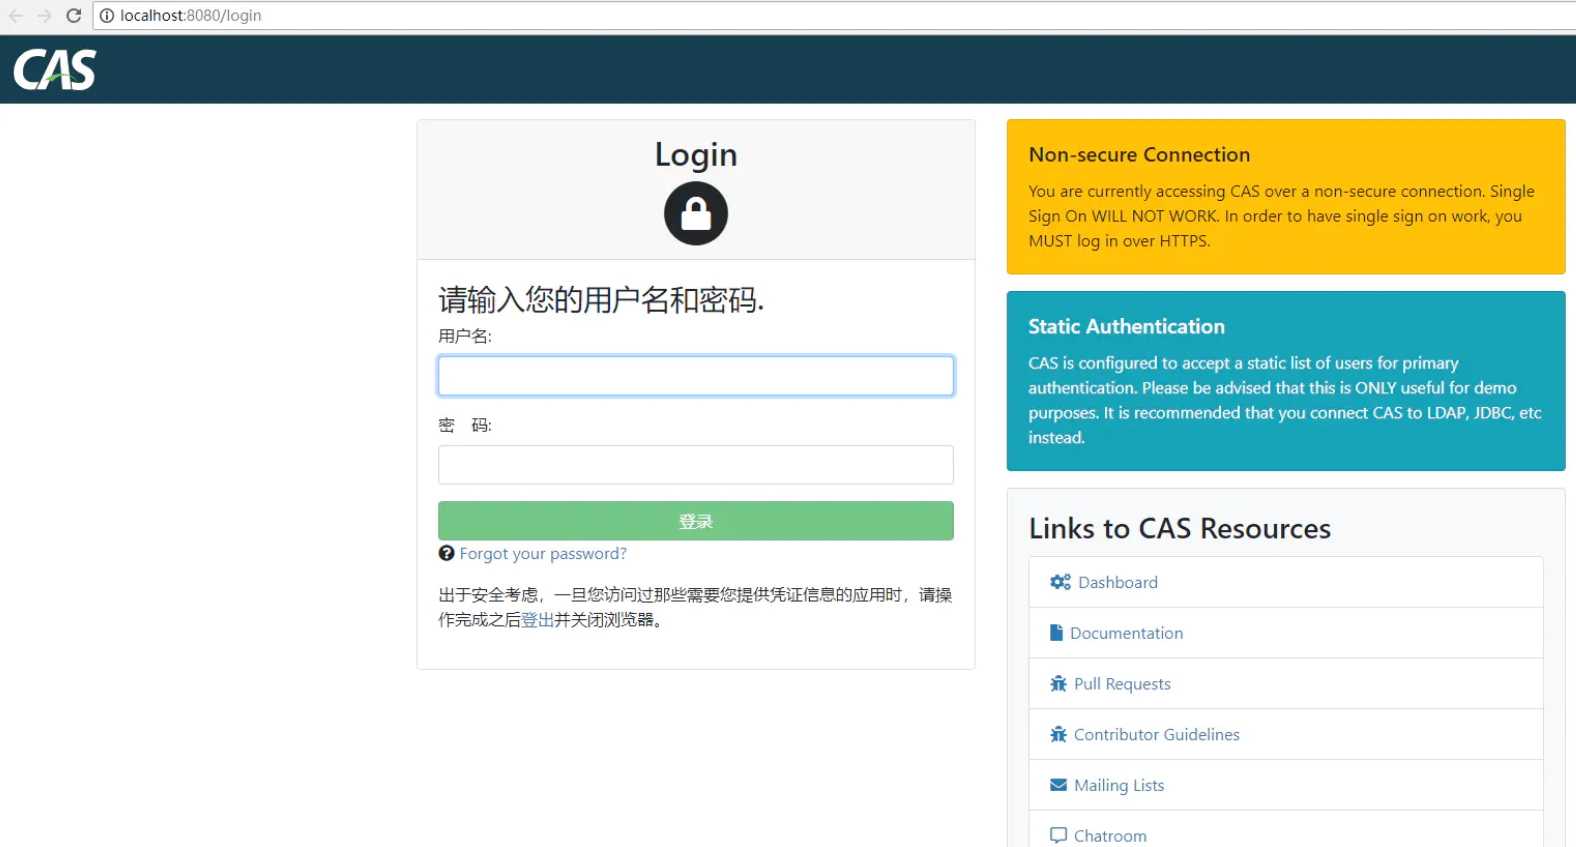Click the 用户名 label

(x=465, y=336)
